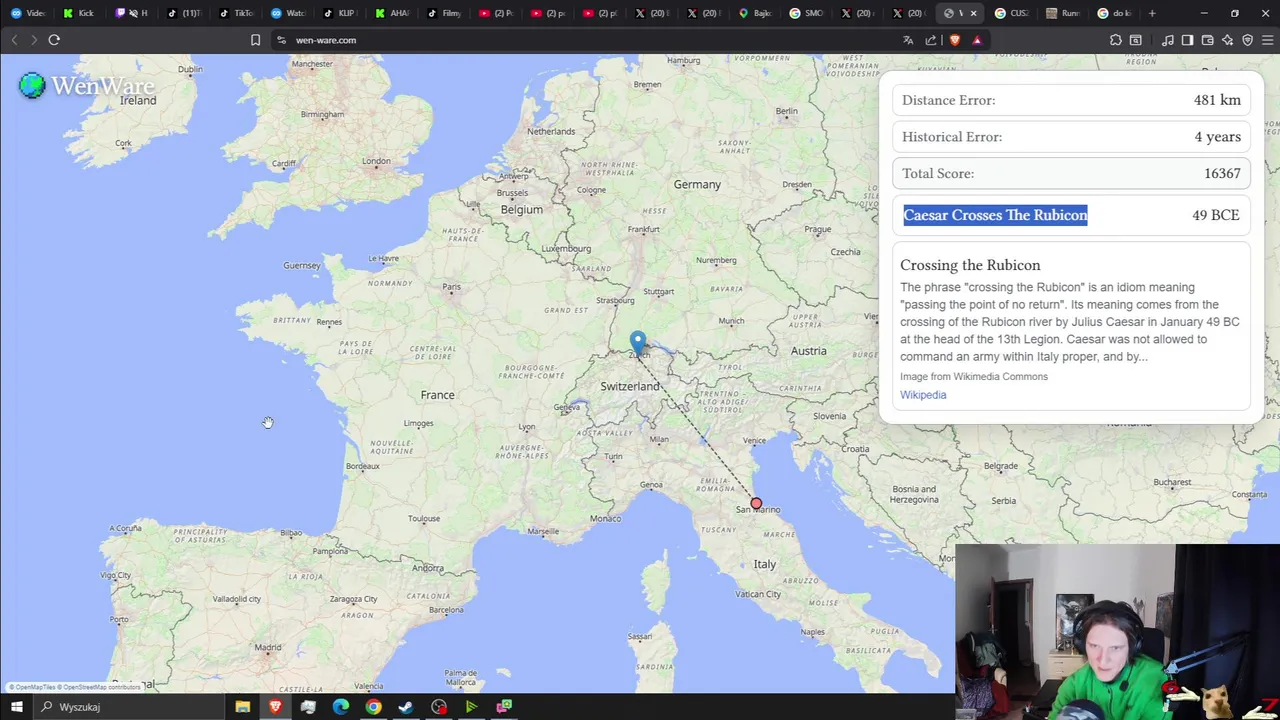The image size is (1280, 720).
Task: Click the London city label on map
Action: pos(376,161)
